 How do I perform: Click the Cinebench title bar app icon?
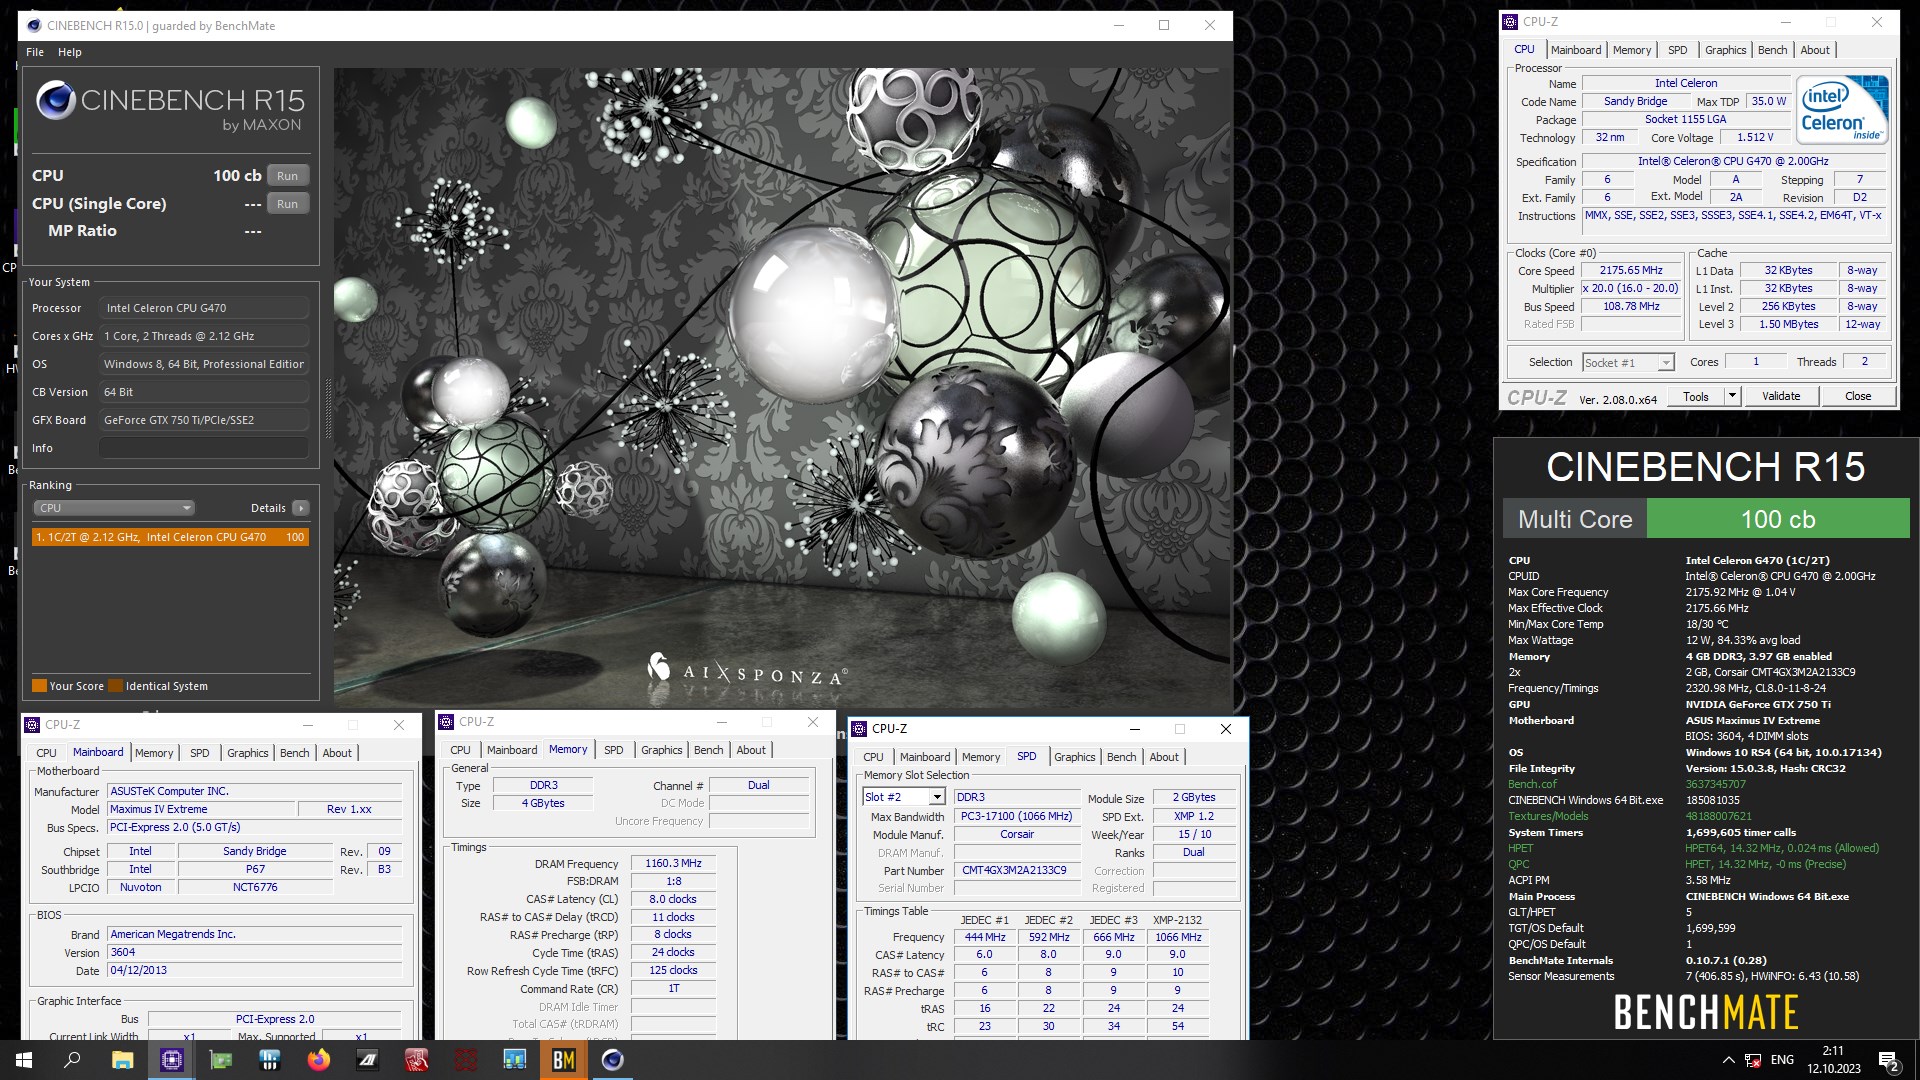33,25
